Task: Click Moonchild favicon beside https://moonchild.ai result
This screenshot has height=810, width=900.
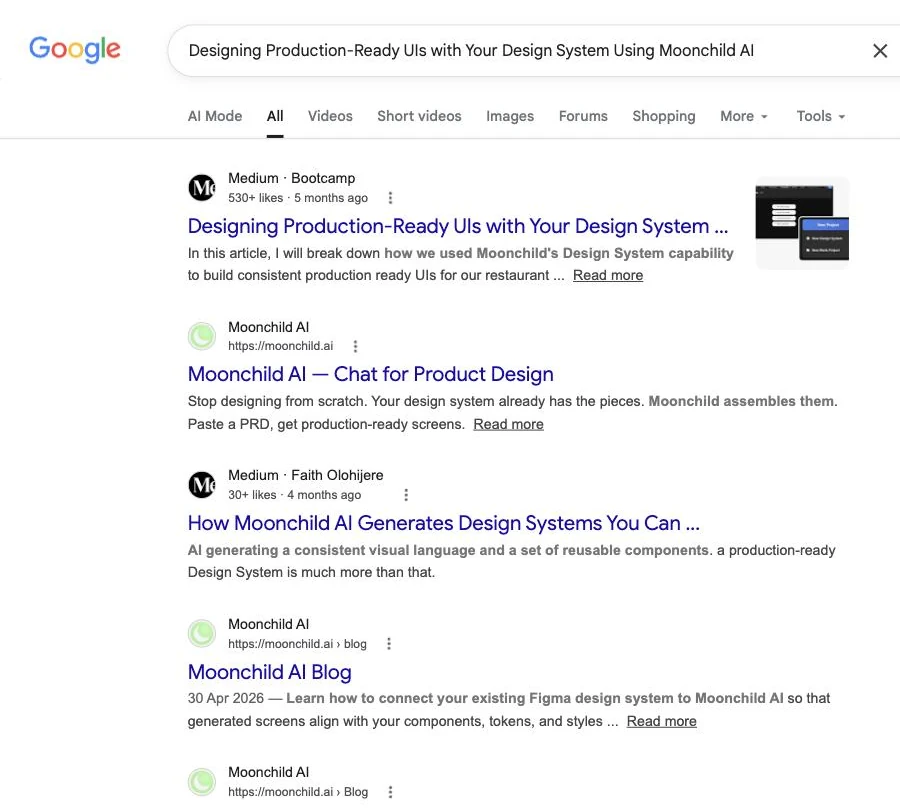Action: point(202,336)
